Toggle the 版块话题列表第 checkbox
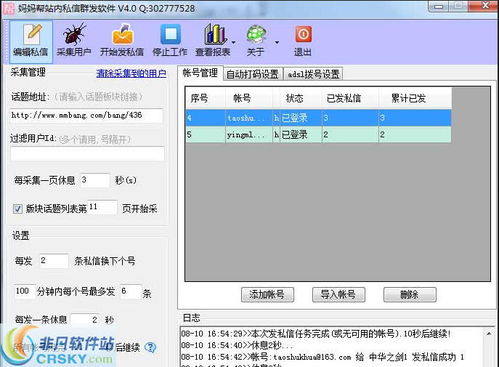 [18, 209]
